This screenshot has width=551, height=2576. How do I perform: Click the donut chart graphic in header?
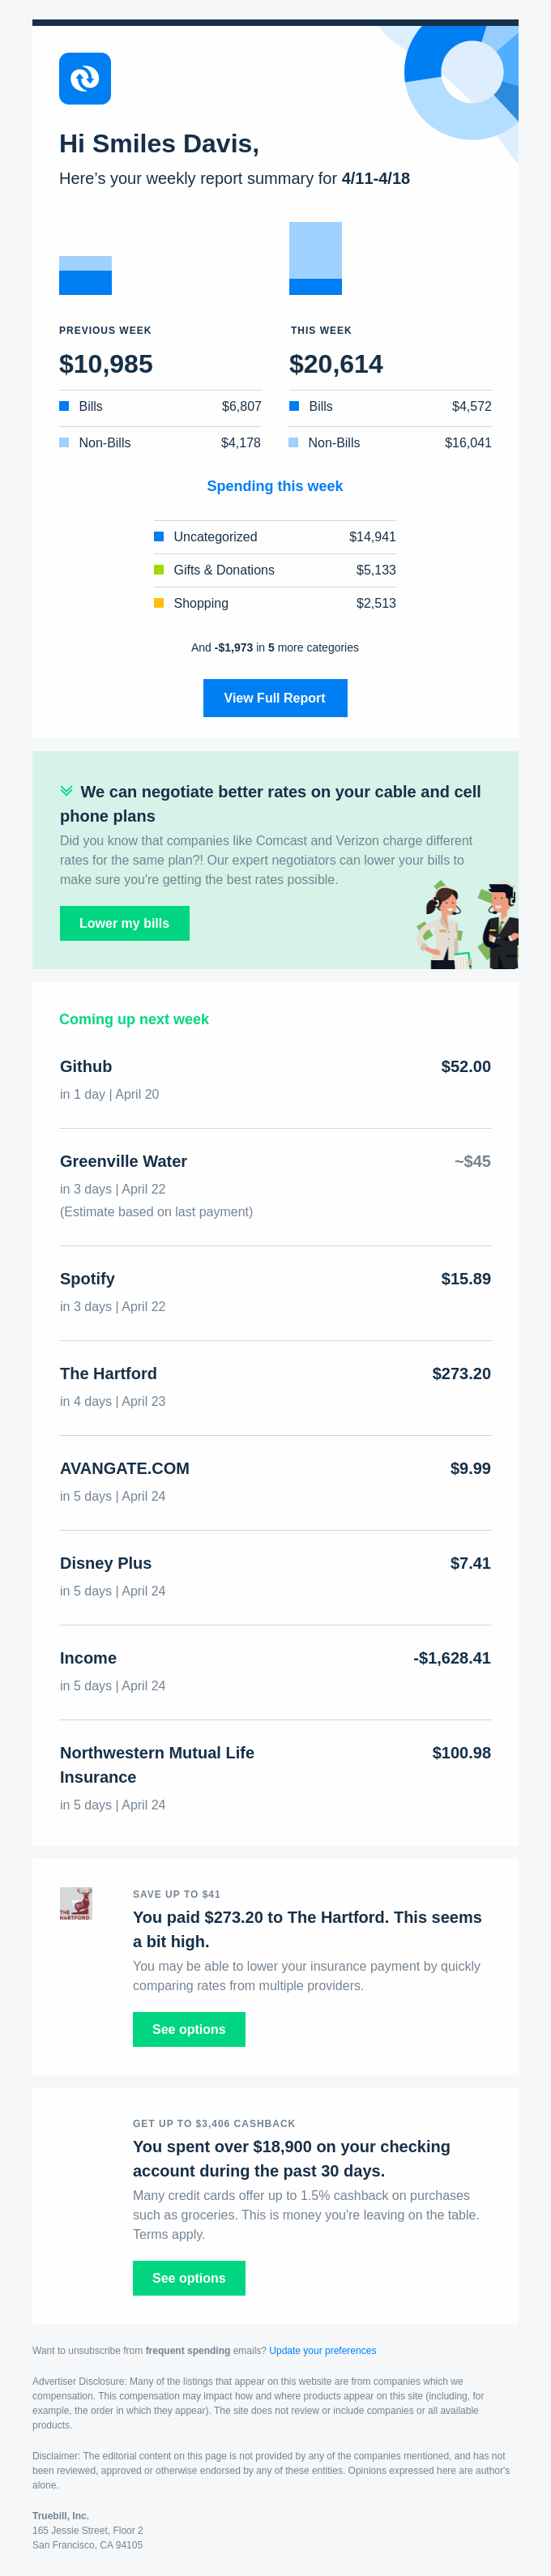(x=462, y=82)
